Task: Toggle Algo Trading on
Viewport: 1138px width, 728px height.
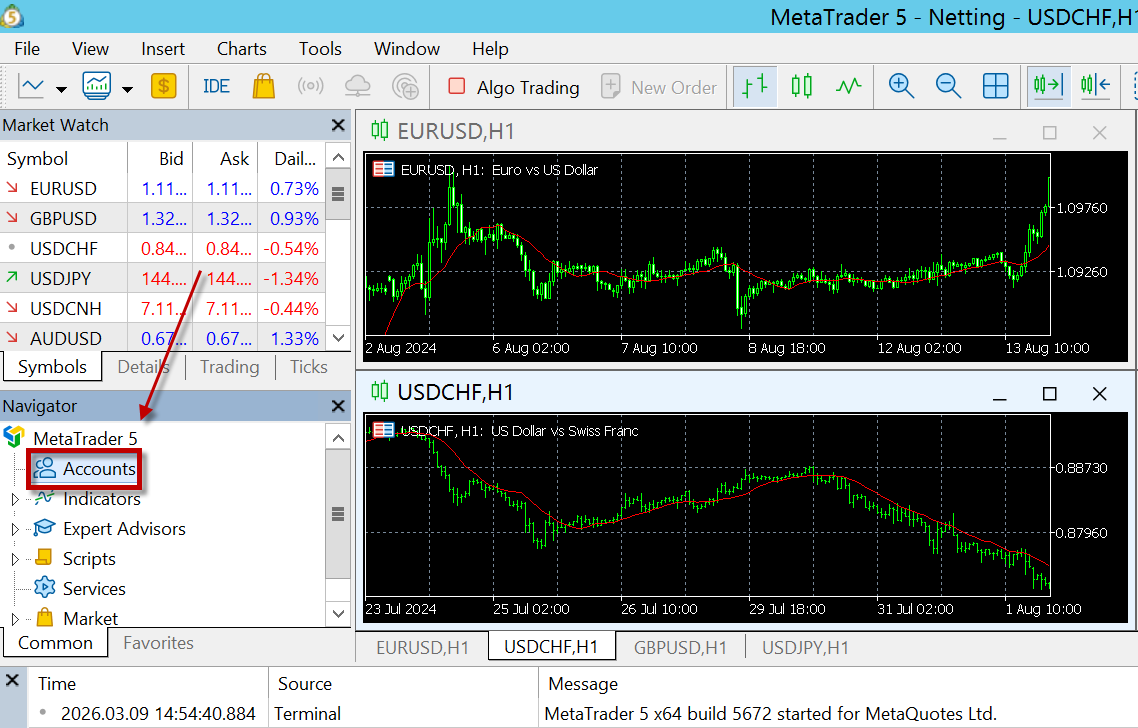Action: click(514, 87)
